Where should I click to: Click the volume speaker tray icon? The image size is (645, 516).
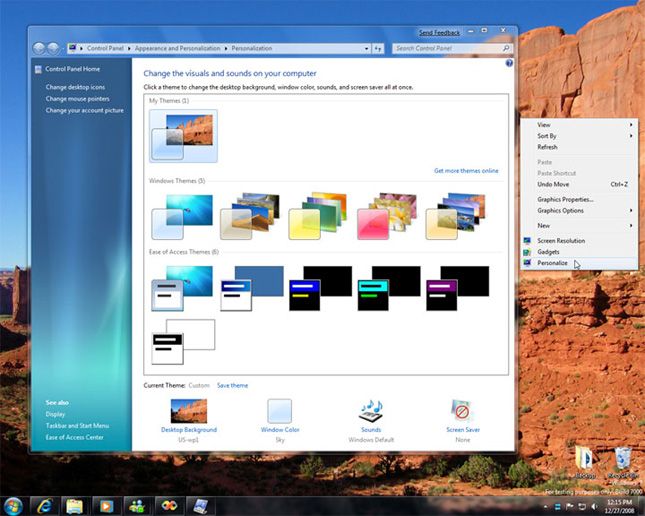click(x=594, y=506)
